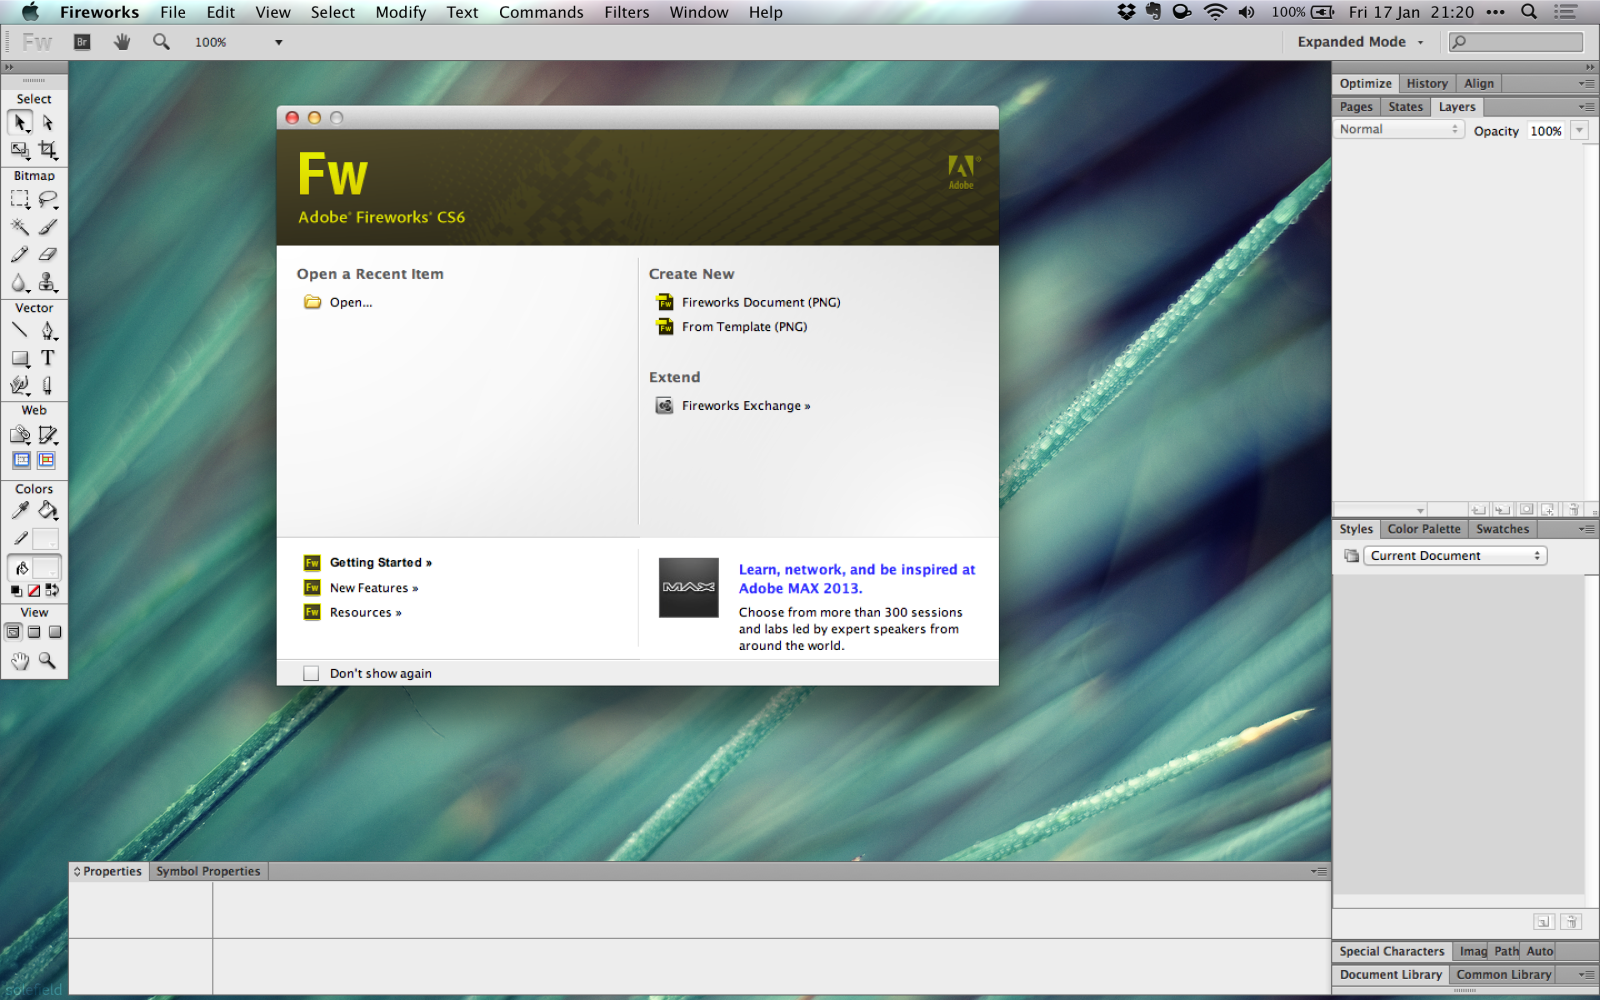Open the Expanded Mode workspace switcher

1360,42
